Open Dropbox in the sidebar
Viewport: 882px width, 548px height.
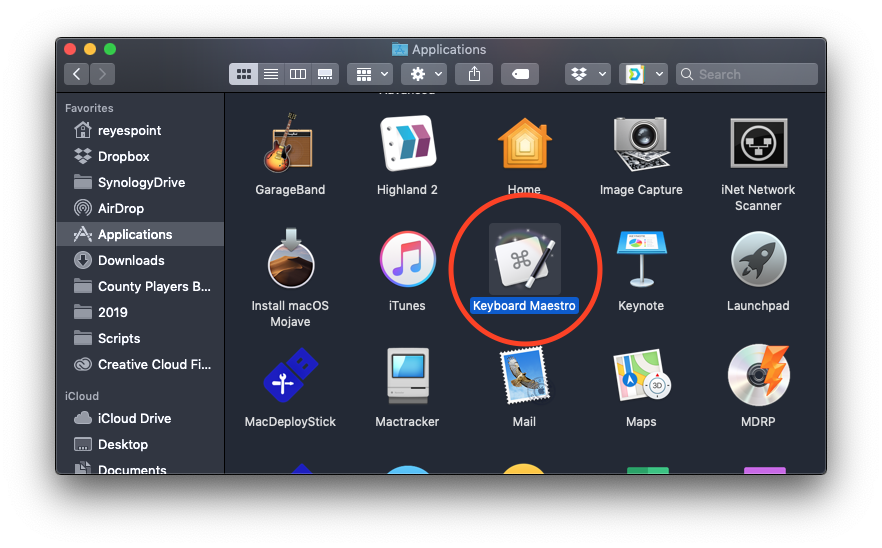click(140, 156)
